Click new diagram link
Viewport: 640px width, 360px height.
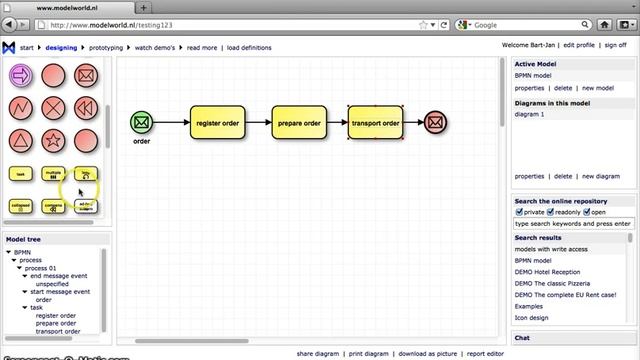click(x=601, y=176)
